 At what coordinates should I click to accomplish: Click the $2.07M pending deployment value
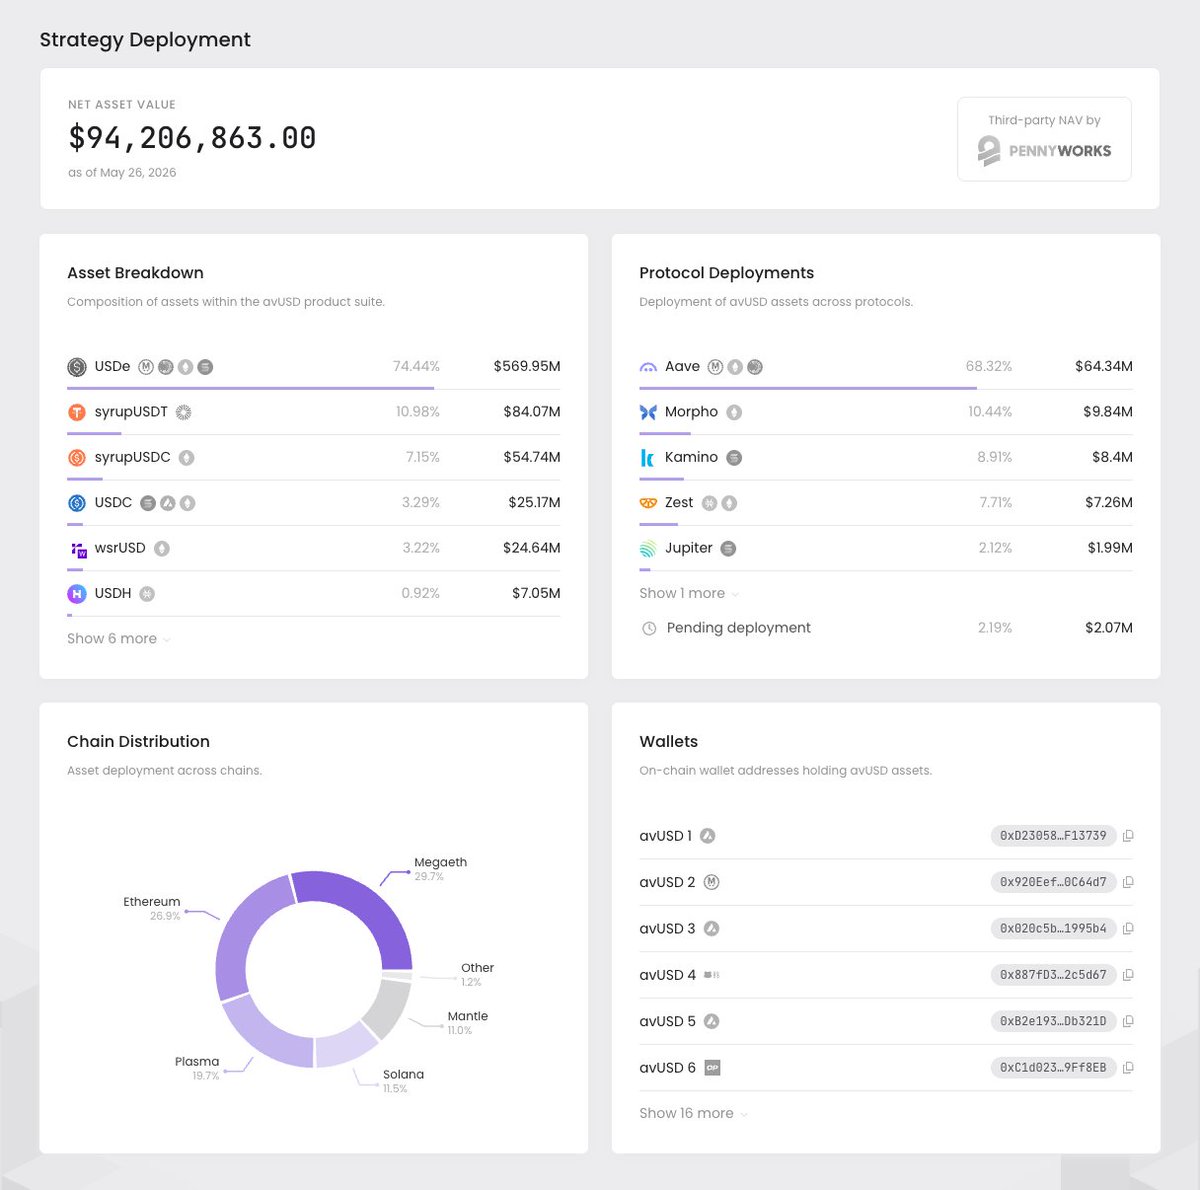pos(1109,628)
